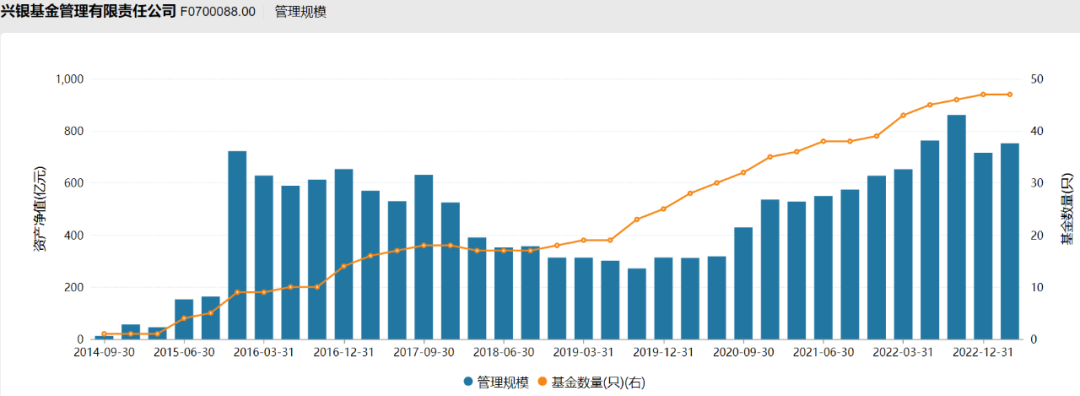
Task: Click the 资产净值(亿元) left axis title
Action: point(39,209)
